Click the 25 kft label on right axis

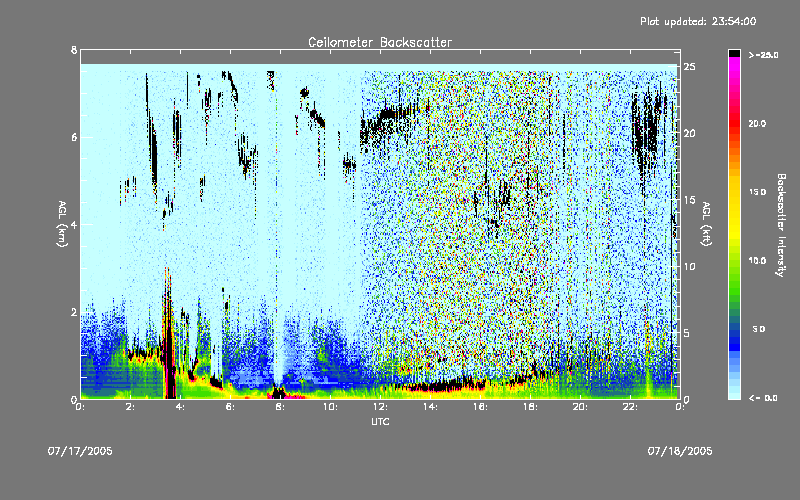pos(690,67)
